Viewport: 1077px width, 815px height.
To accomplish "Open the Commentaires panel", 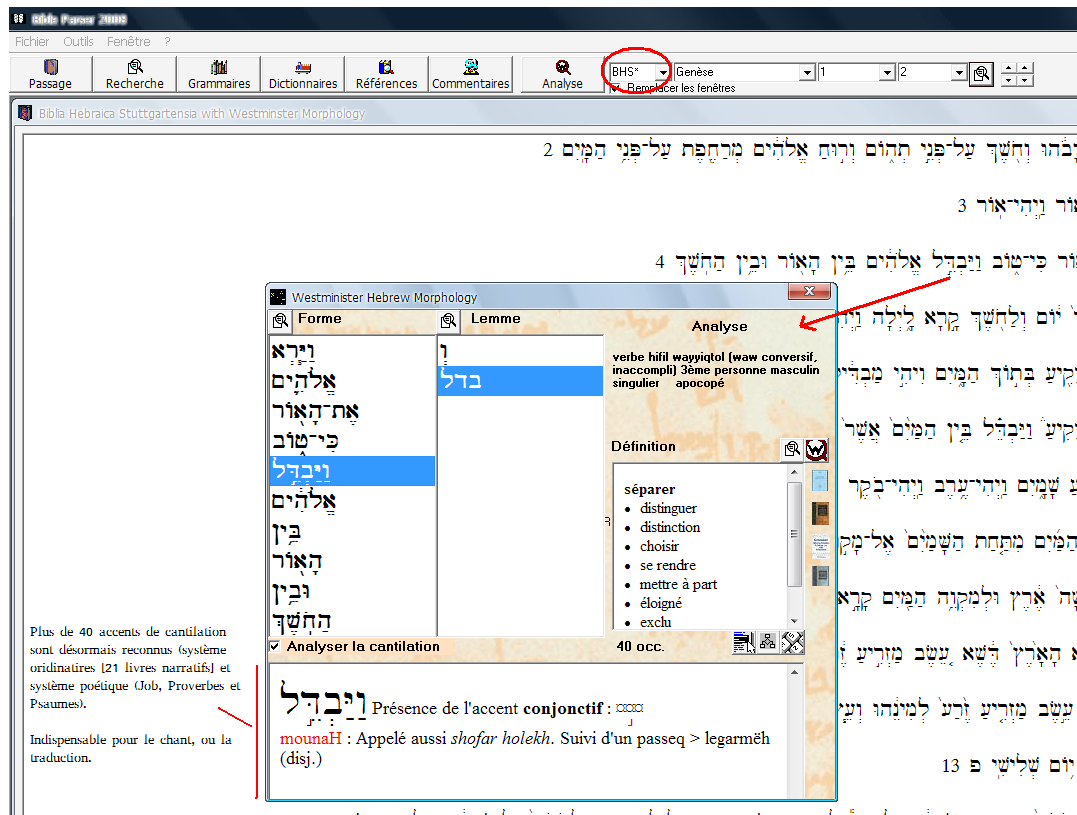I will pyautogui.click(x=471, y=74).
